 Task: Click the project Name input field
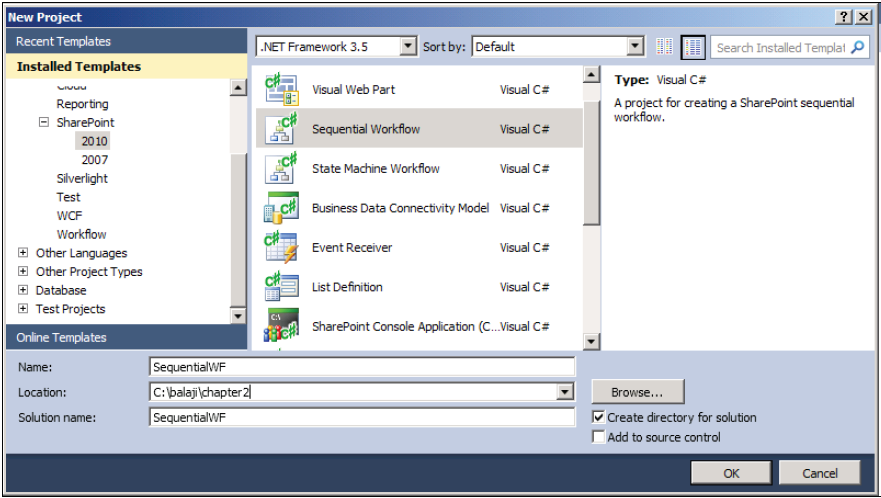[362, 366]
